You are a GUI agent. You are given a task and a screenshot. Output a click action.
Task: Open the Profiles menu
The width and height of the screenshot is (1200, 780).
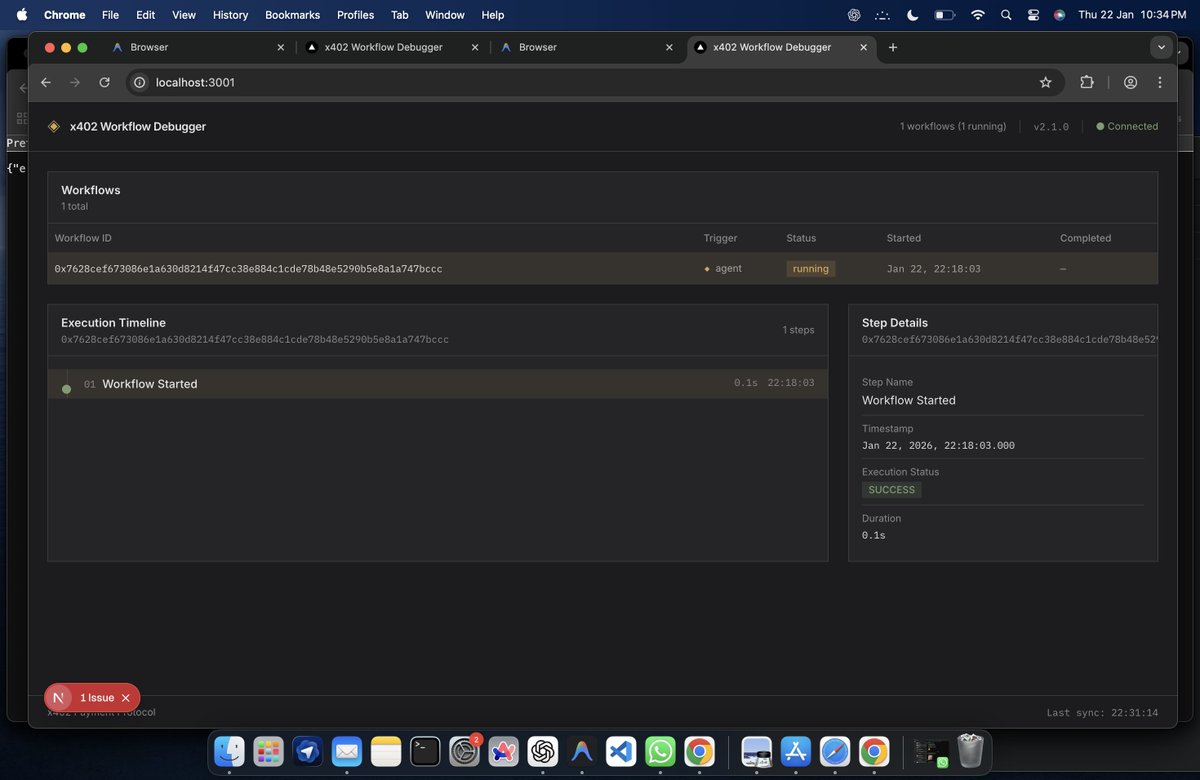point(355,15)
